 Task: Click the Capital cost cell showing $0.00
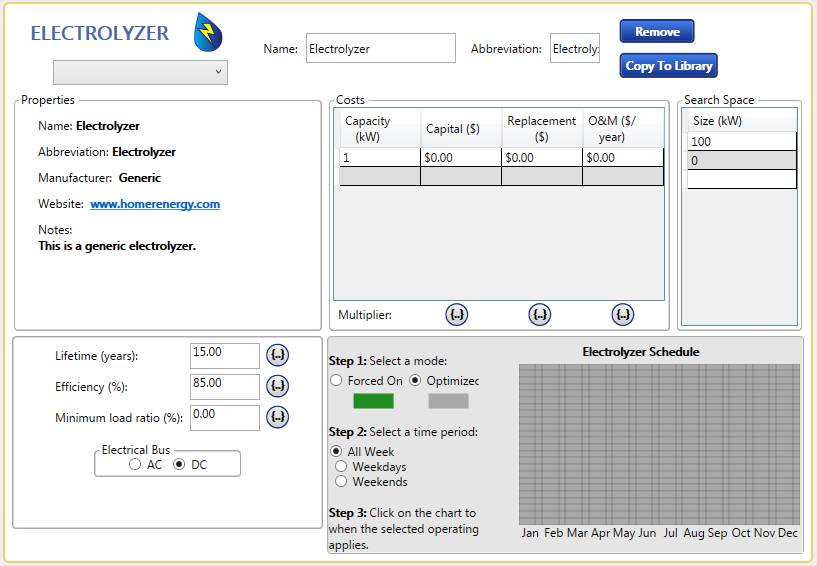460,158
